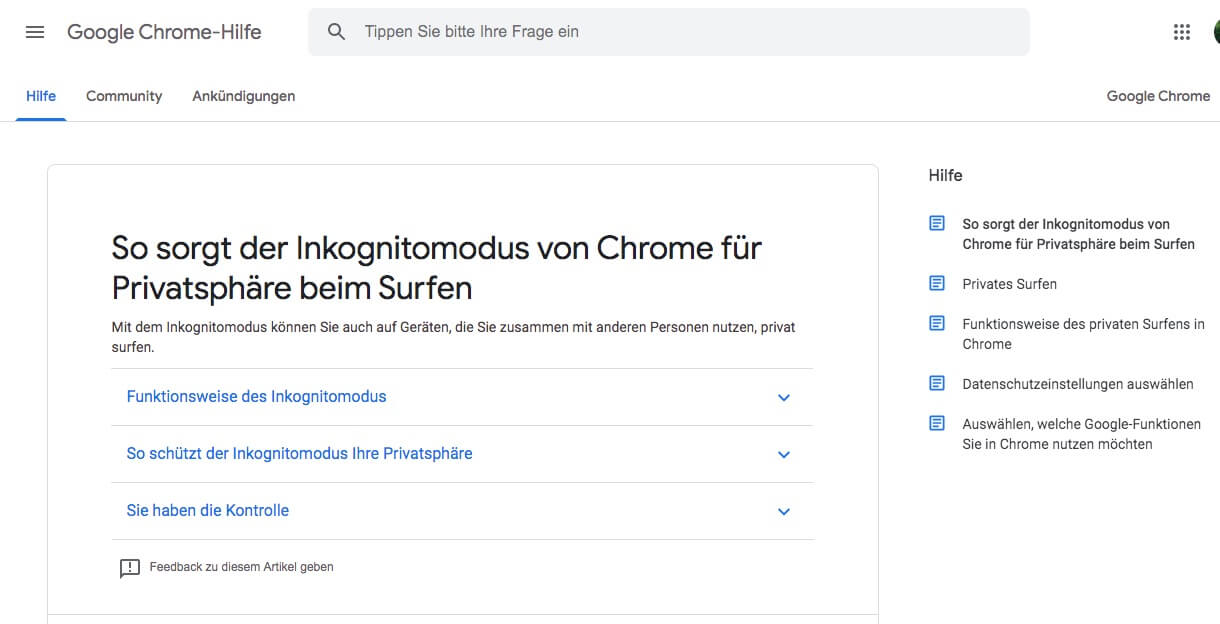Click the Google Chrome-Hilfe title

(x=164, y=32)
